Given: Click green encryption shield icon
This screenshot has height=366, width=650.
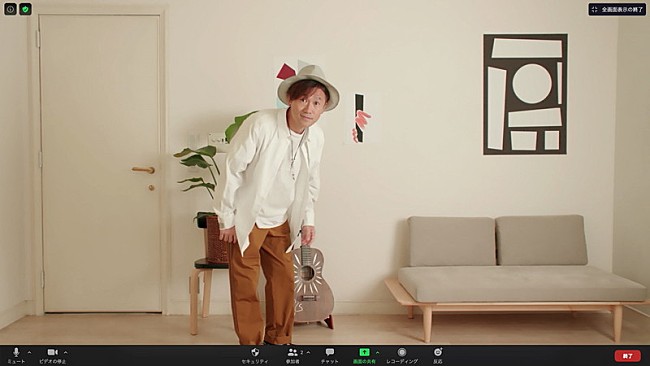Looking at the screenshot, I should click(25, 9).
